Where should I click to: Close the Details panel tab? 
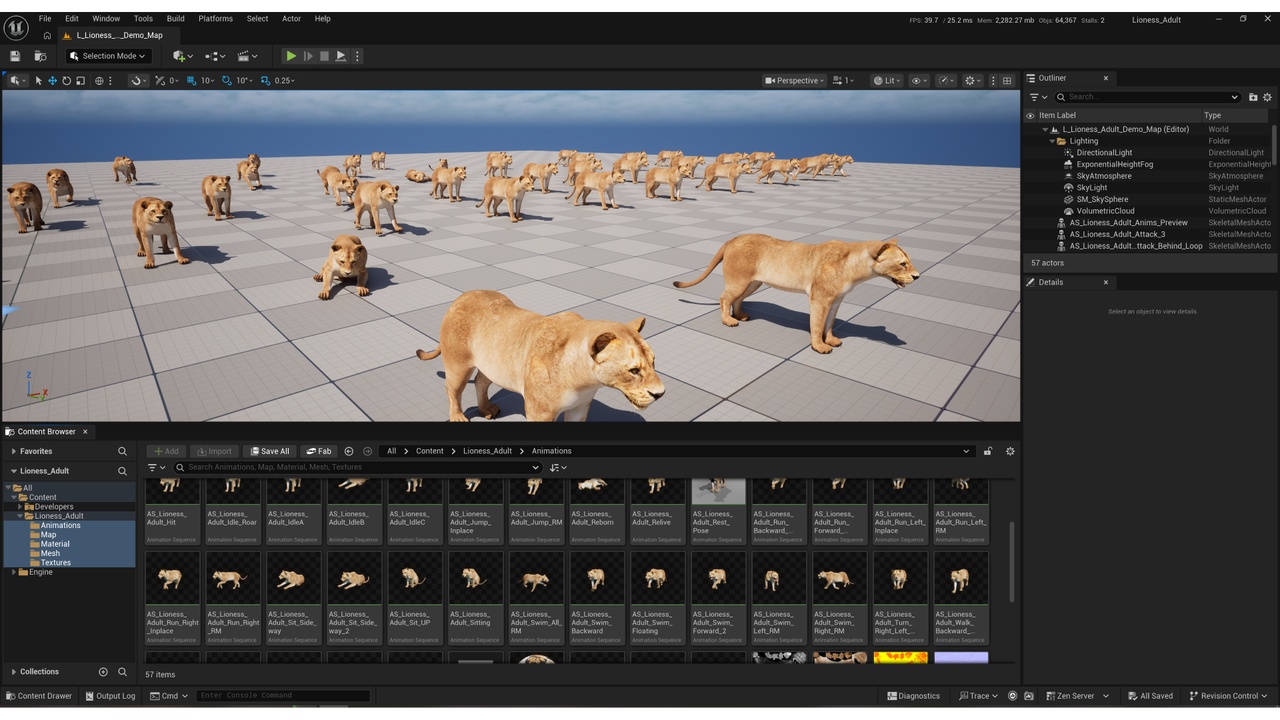(x=1105, y=282)
